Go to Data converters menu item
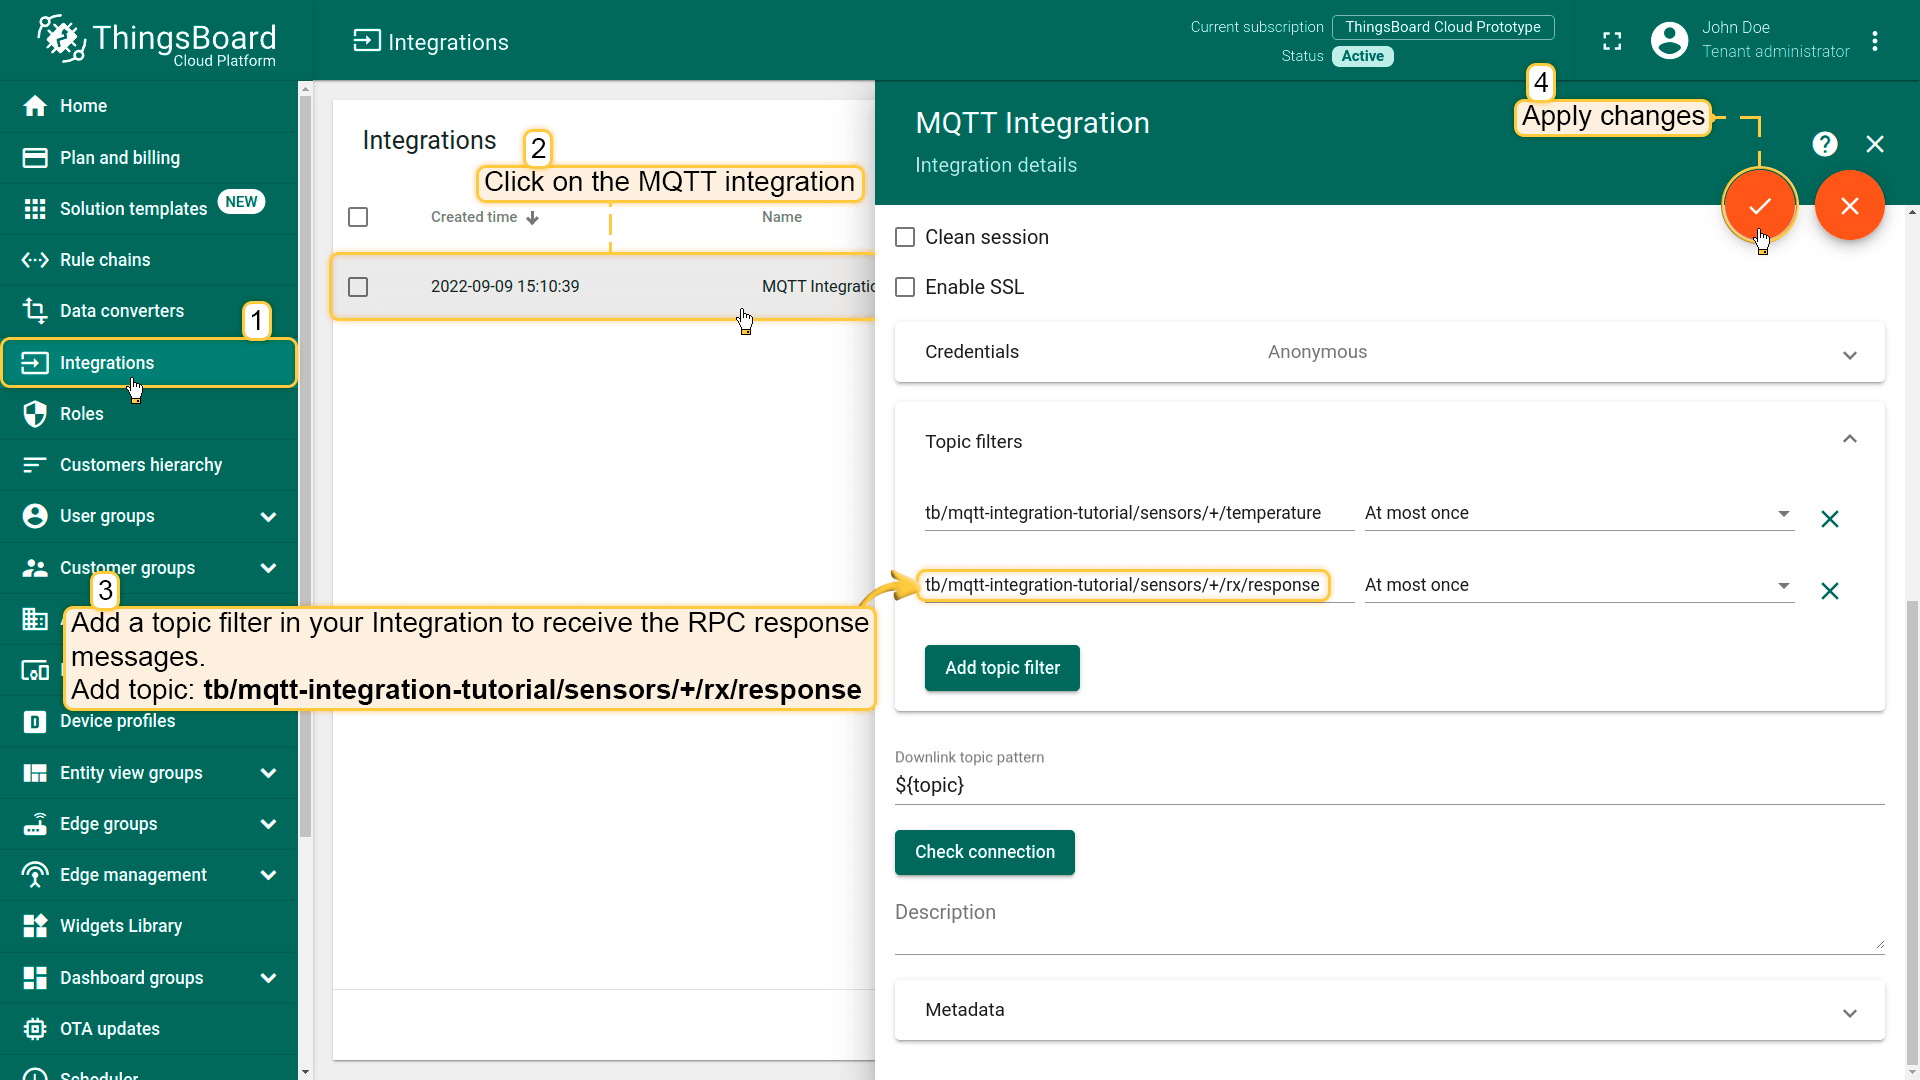The width and height of the screenshot is (1920, 1080). click(x=121, y=311)
